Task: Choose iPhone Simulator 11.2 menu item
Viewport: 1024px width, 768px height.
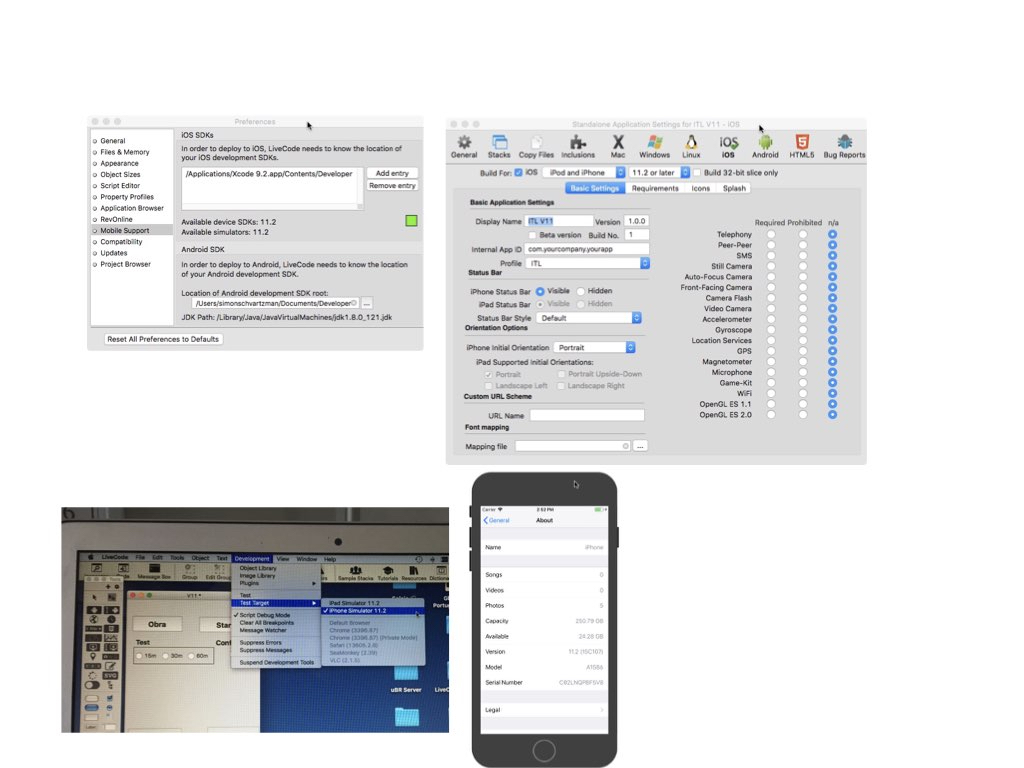Action: pos(372,611)
